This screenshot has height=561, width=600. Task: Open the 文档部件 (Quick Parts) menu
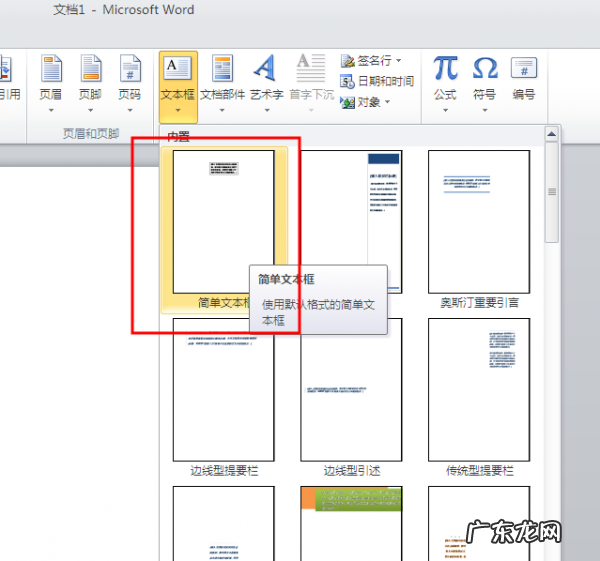[x=222, y=80]
